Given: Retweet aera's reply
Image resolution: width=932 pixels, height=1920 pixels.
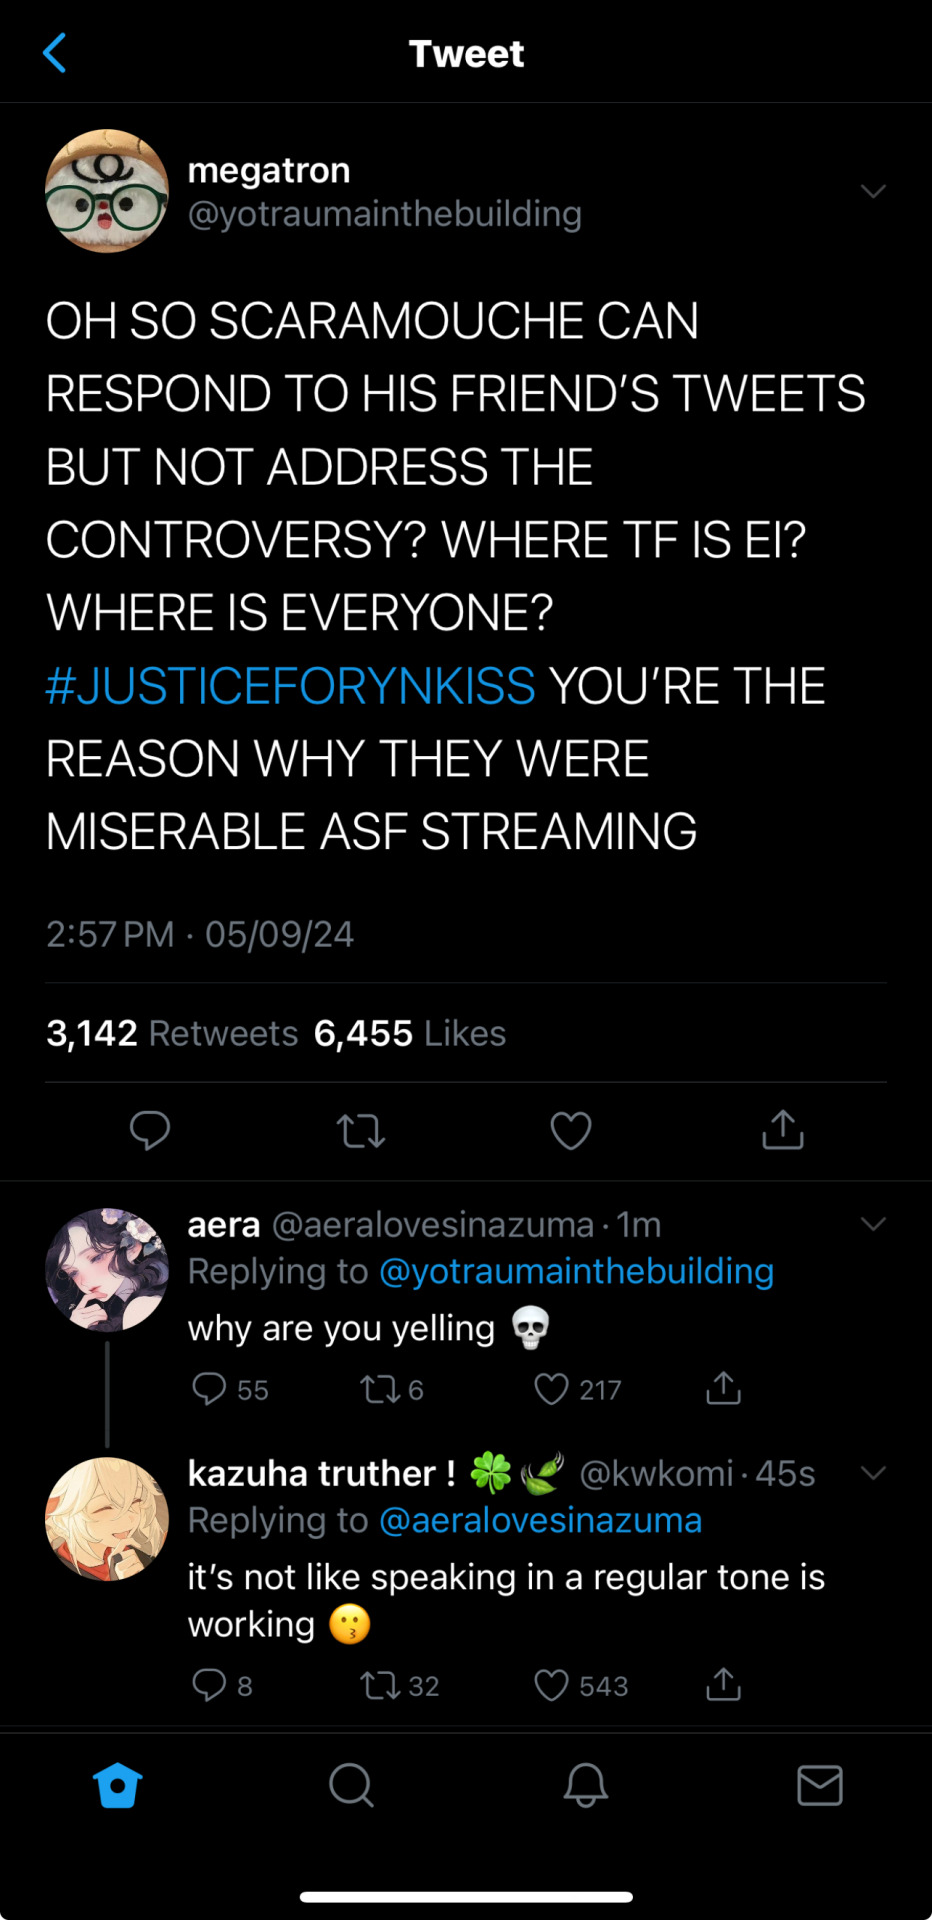Looking at the screenshot, I should pos(380,1389).
